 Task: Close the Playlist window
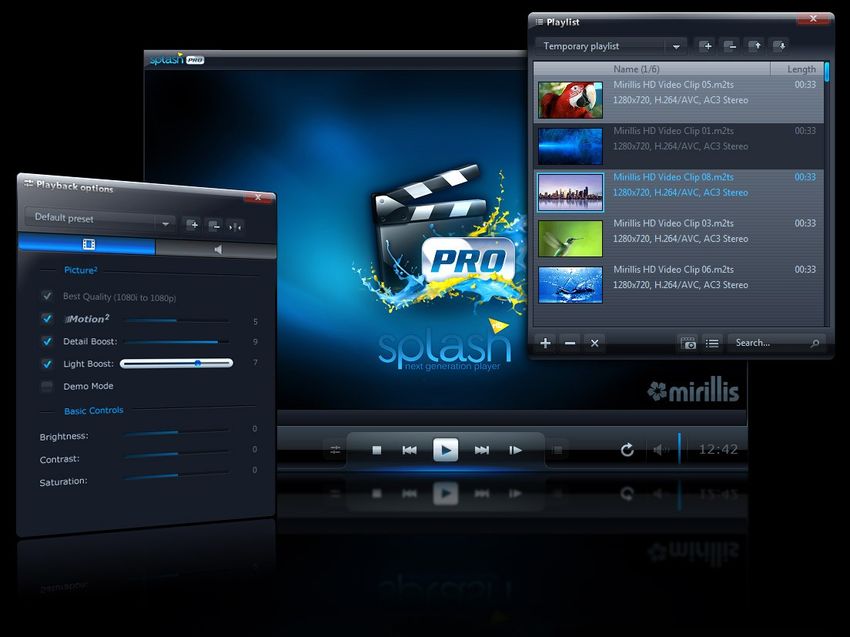(813, 19)
